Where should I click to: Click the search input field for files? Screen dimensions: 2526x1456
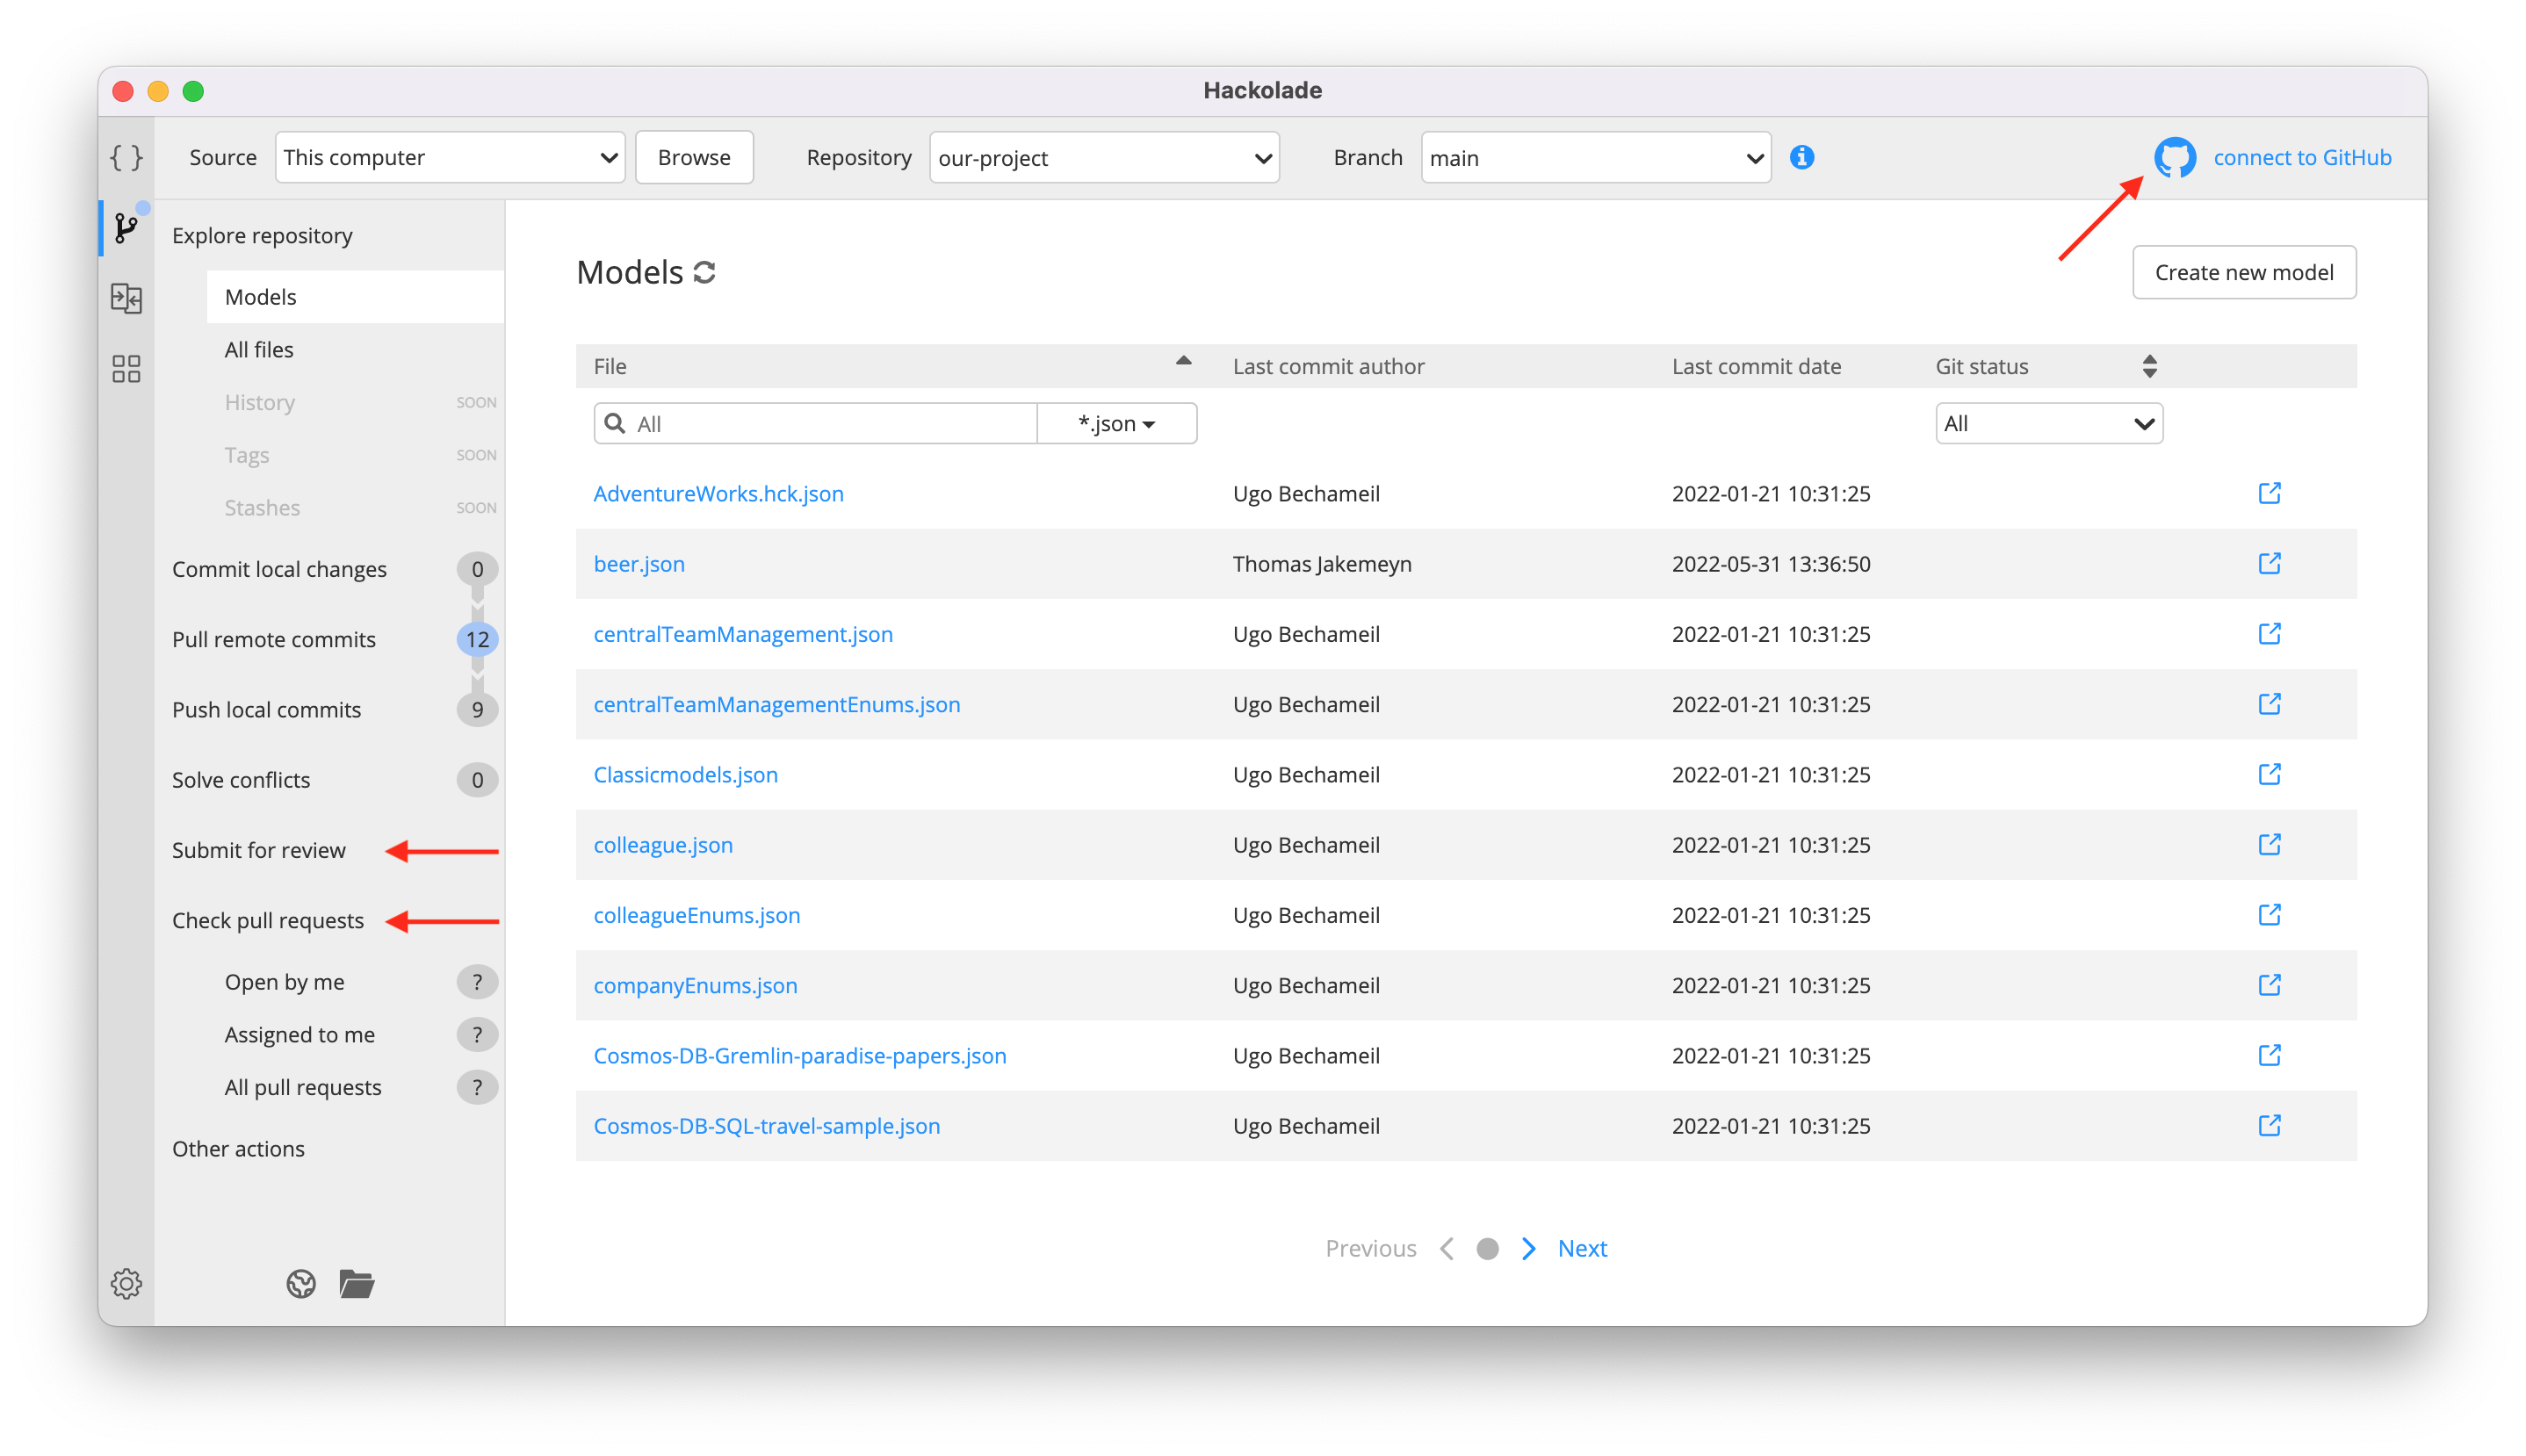coord(815,422)
